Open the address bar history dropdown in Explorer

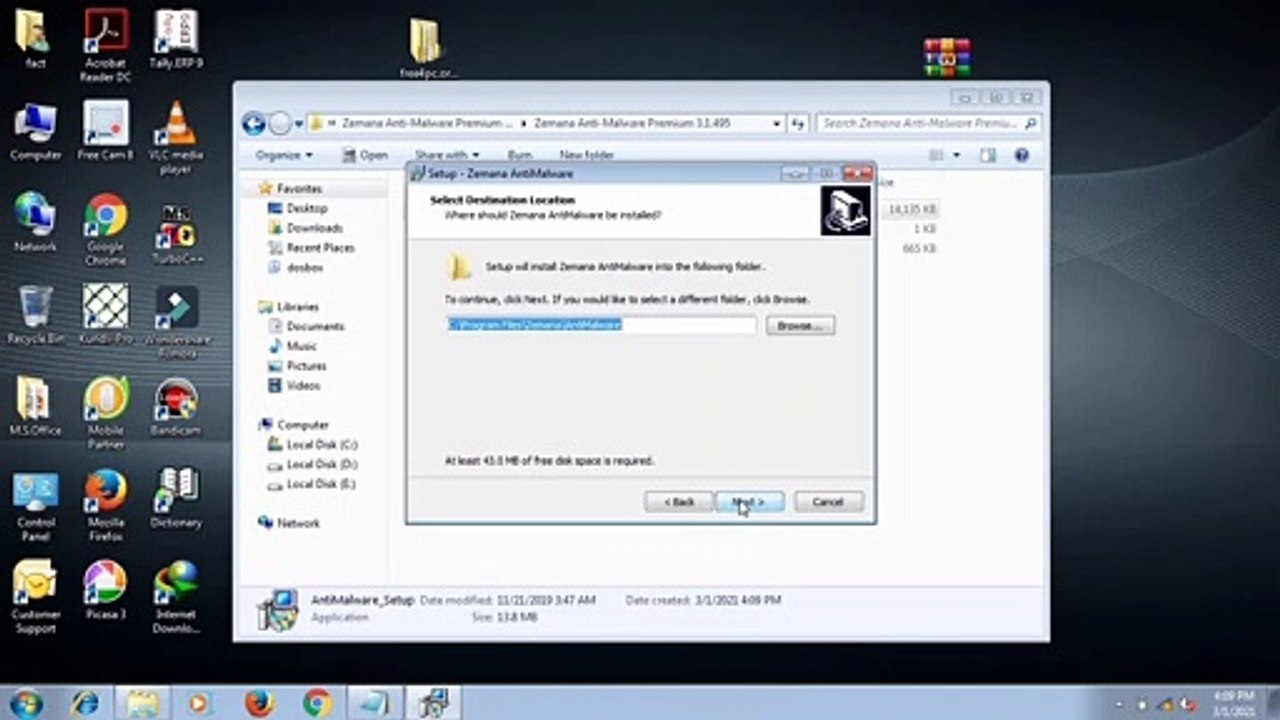tap(777, 124)
